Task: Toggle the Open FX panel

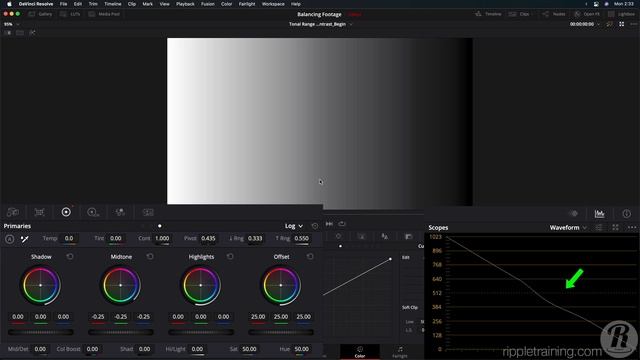Action: [x=587, y=14]
